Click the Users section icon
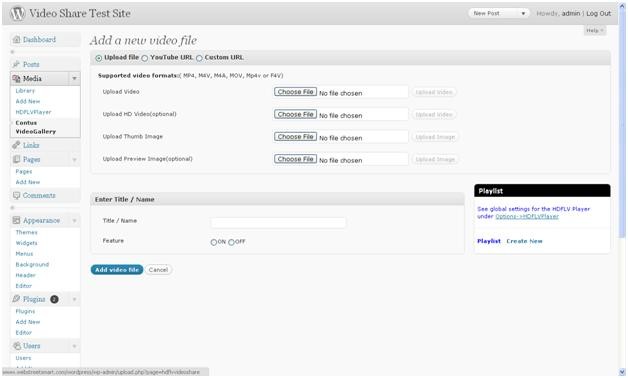Viewport: 628px width, 378px height. click(16, 346)
